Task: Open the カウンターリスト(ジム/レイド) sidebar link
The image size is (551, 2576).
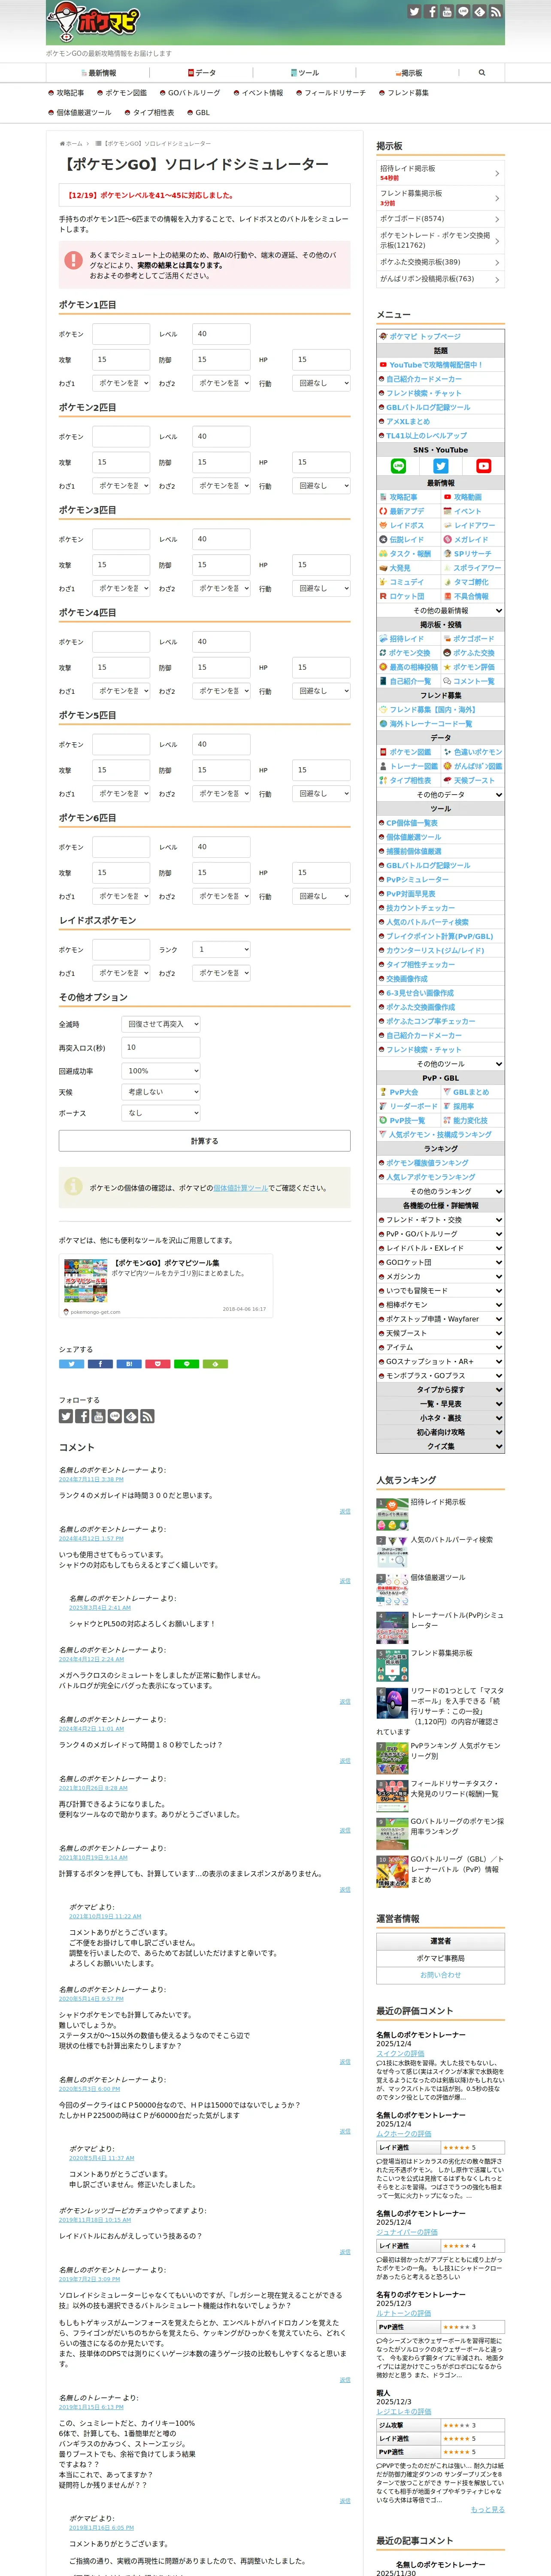Action: click(435, 951)
